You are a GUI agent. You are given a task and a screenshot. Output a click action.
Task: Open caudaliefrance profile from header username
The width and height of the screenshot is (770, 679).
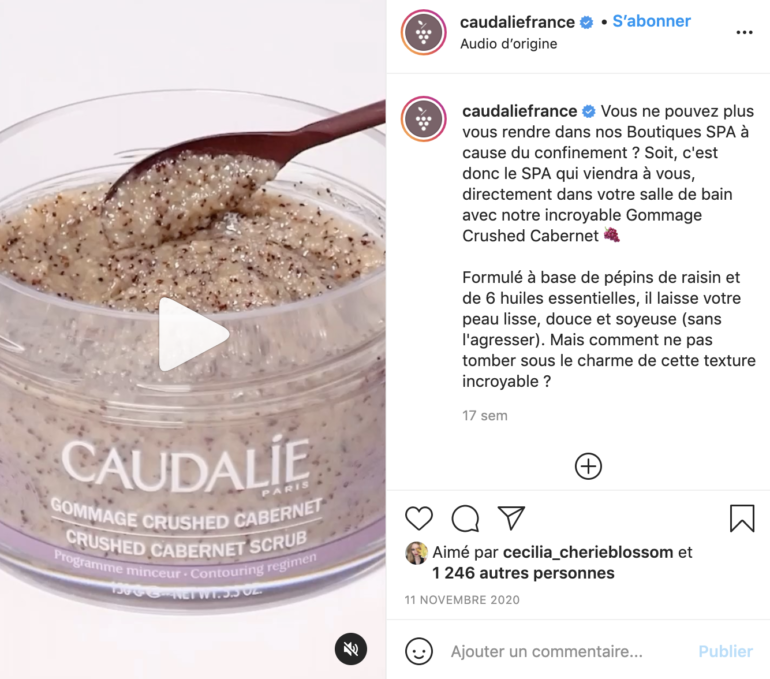pyautogui.click(x=517, y=22)
